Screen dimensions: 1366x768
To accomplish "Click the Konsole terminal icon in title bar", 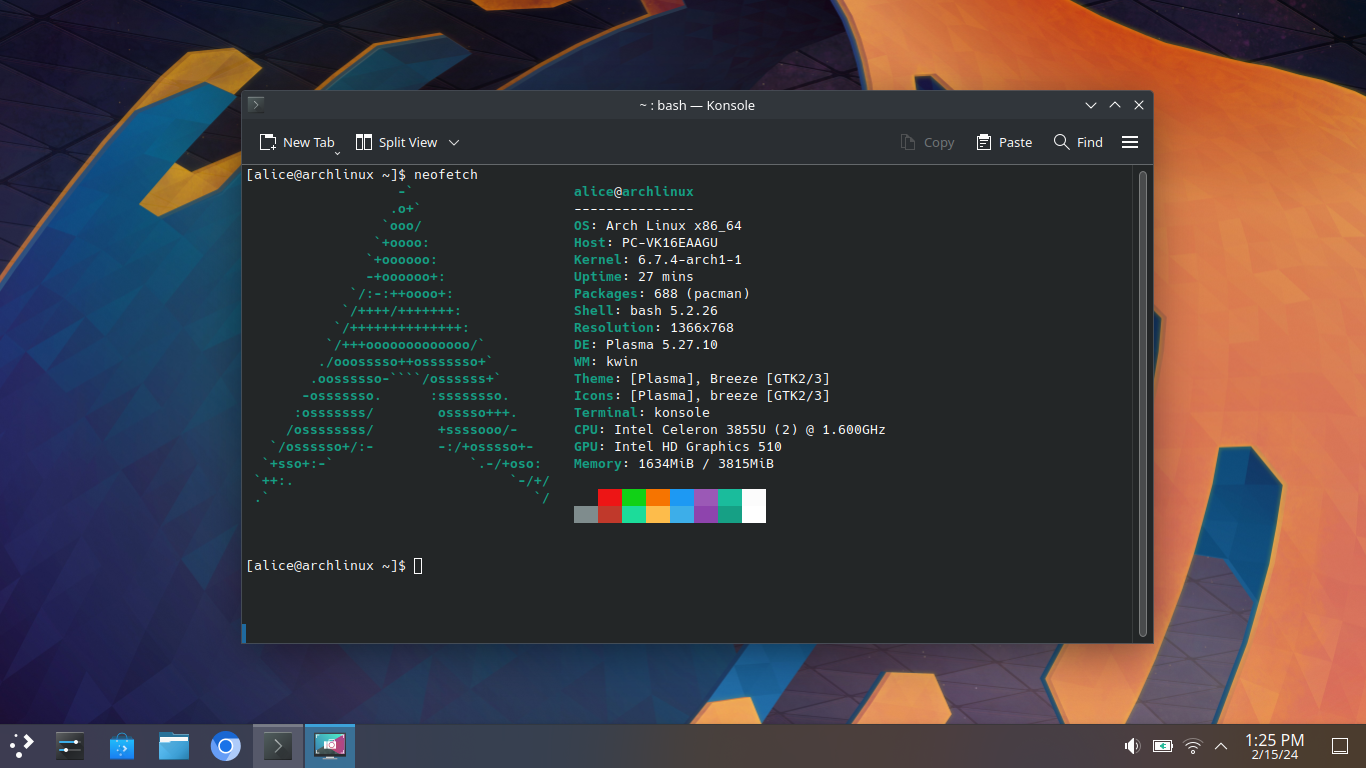I will click(x=256, y=105).
